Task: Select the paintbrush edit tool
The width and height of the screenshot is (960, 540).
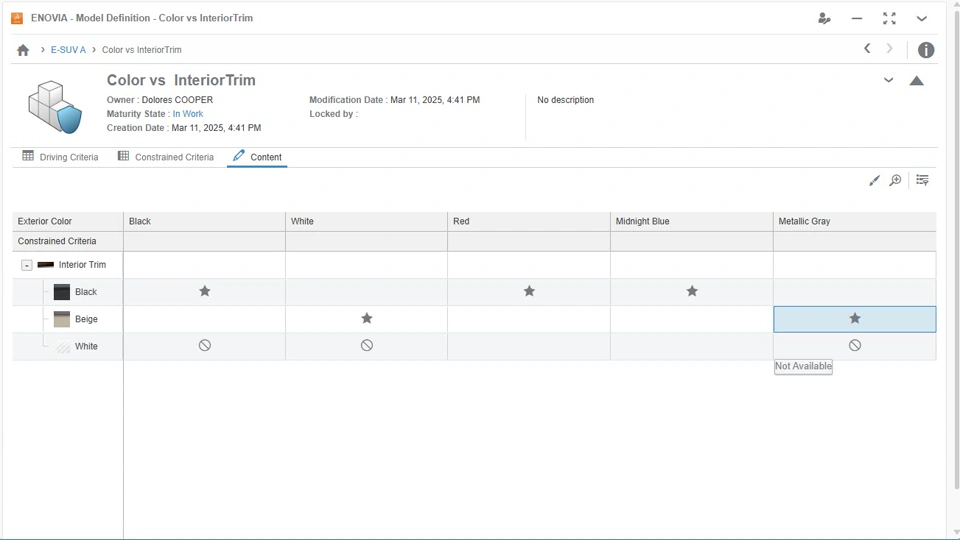Action: [x=874, y=180]
